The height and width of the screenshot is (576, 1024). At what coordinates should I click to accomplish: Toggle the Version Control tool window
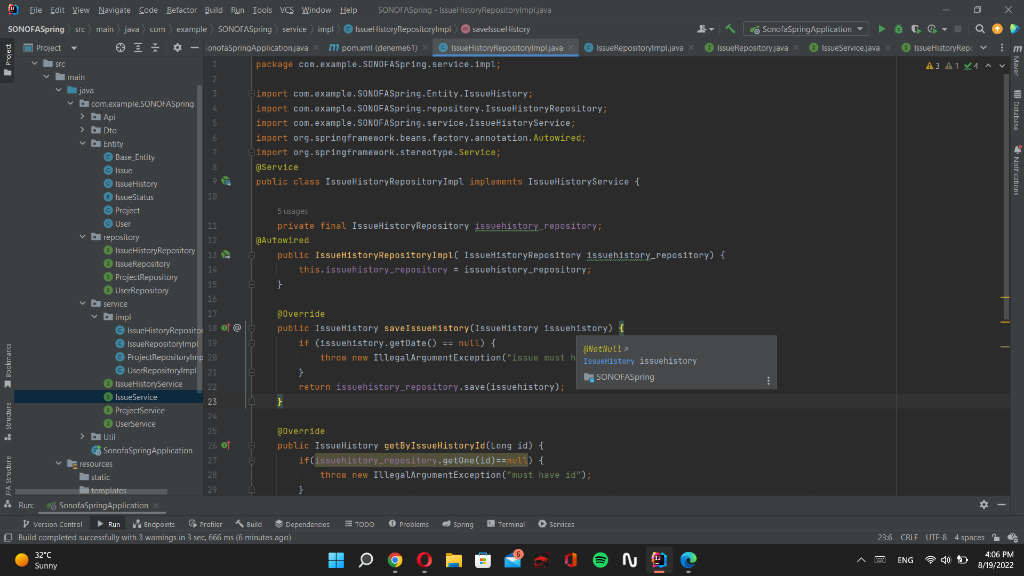[x=52, y=524]
